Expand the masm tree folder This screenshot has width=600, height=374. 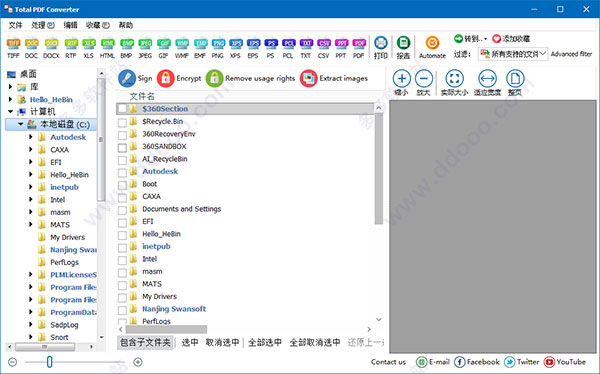tap(31, 212)
